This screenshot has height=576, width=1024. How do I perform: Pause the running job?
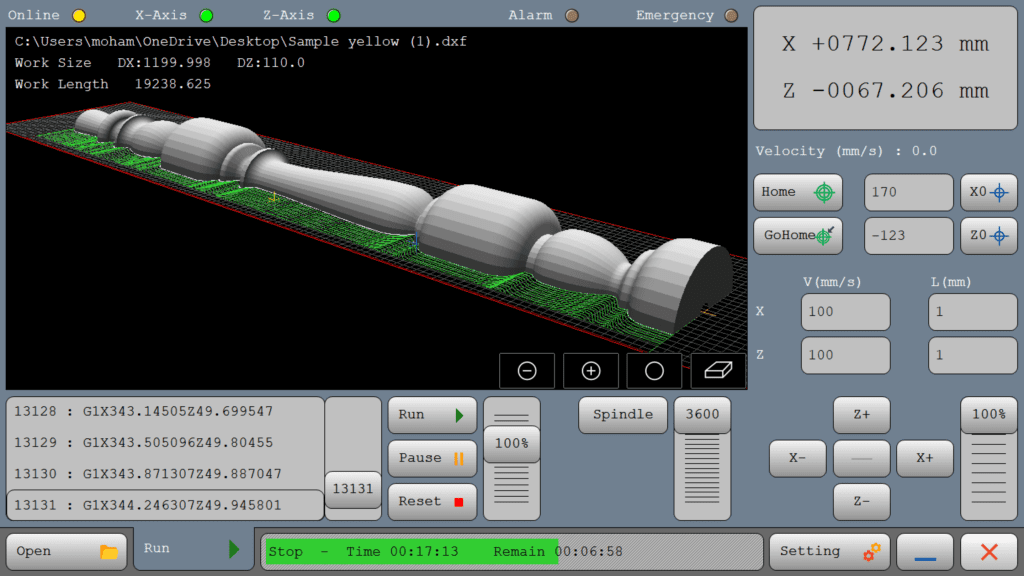click(432, 458)
